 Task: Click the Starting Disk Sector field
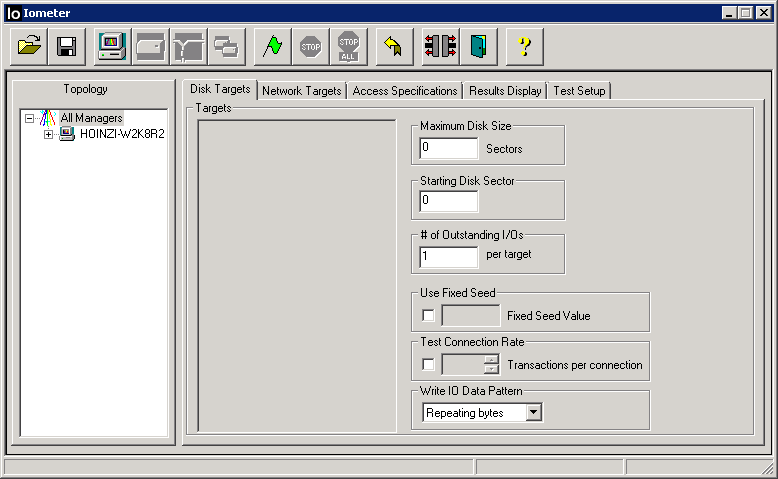point(449,201)
